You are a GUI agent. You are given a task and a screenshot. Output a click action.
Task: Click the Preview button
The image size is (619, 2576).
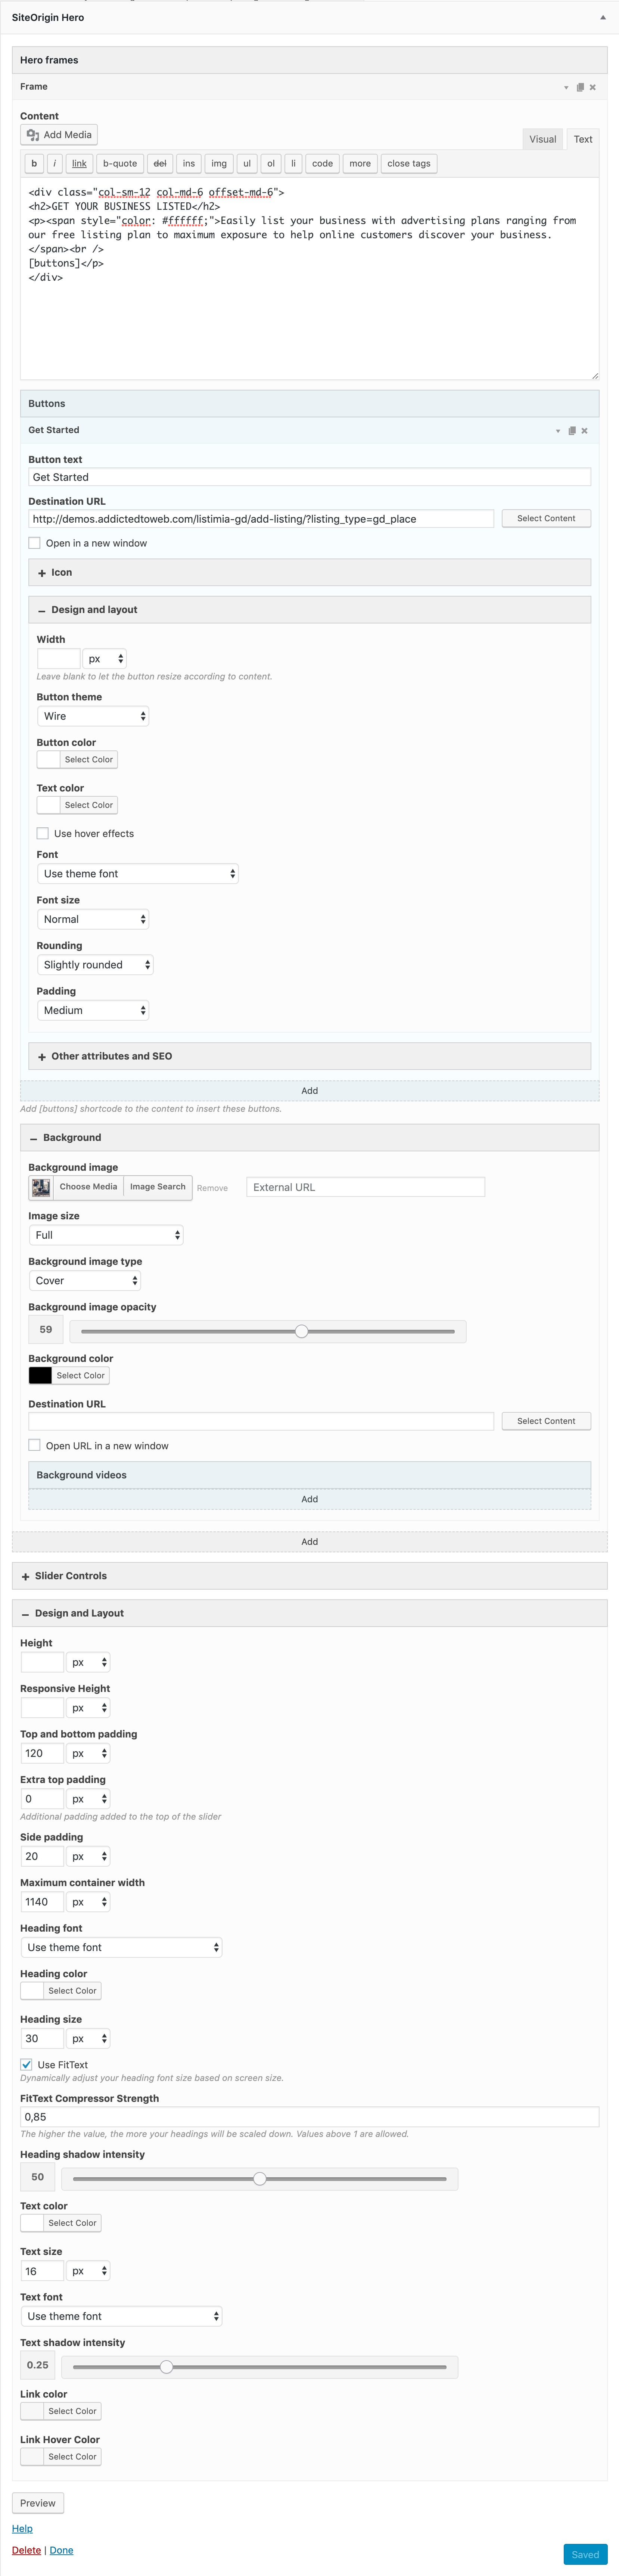pyautogui.click(x=38, y=2503)
